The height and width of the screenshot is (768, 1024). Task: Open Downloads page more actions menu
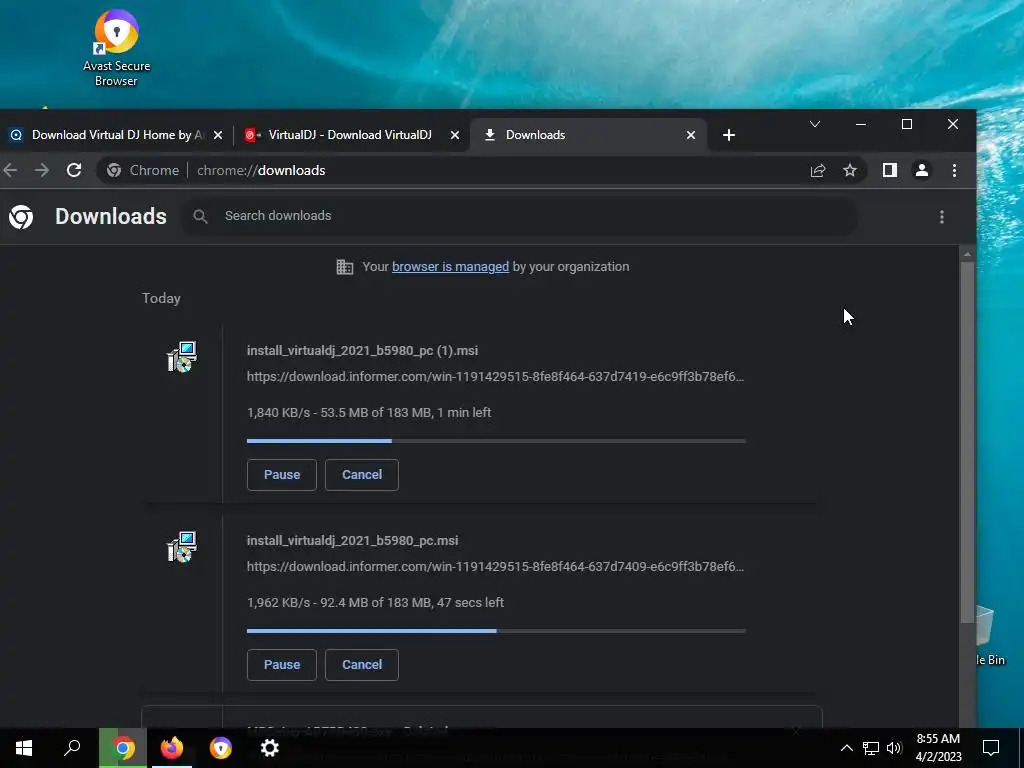click(942, 217)
